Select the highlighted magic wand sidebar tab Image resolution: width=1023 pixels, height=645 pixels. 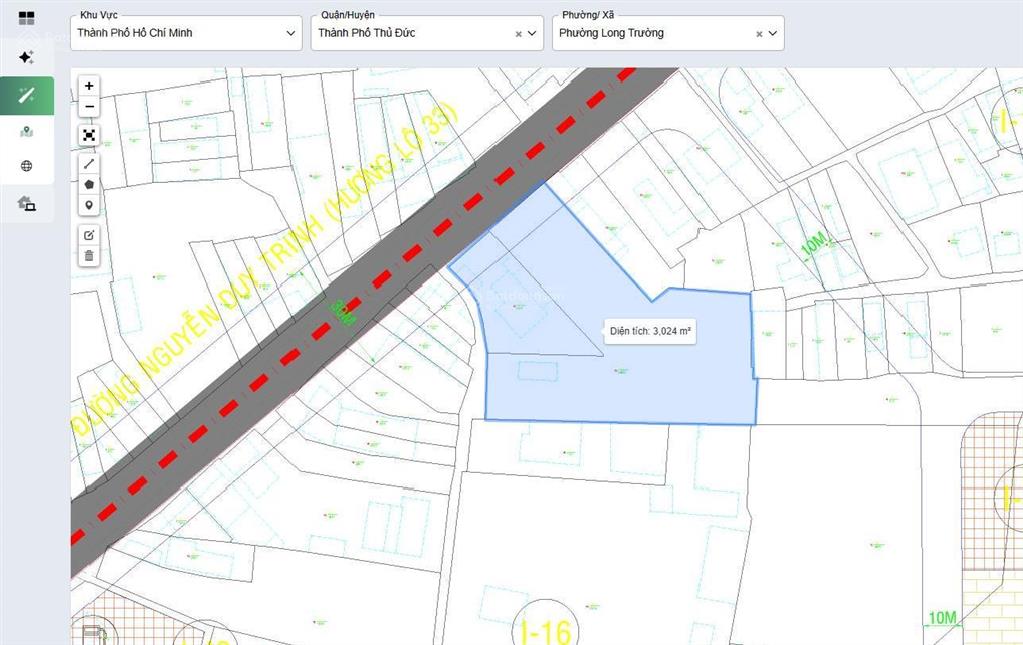(26, 95)
